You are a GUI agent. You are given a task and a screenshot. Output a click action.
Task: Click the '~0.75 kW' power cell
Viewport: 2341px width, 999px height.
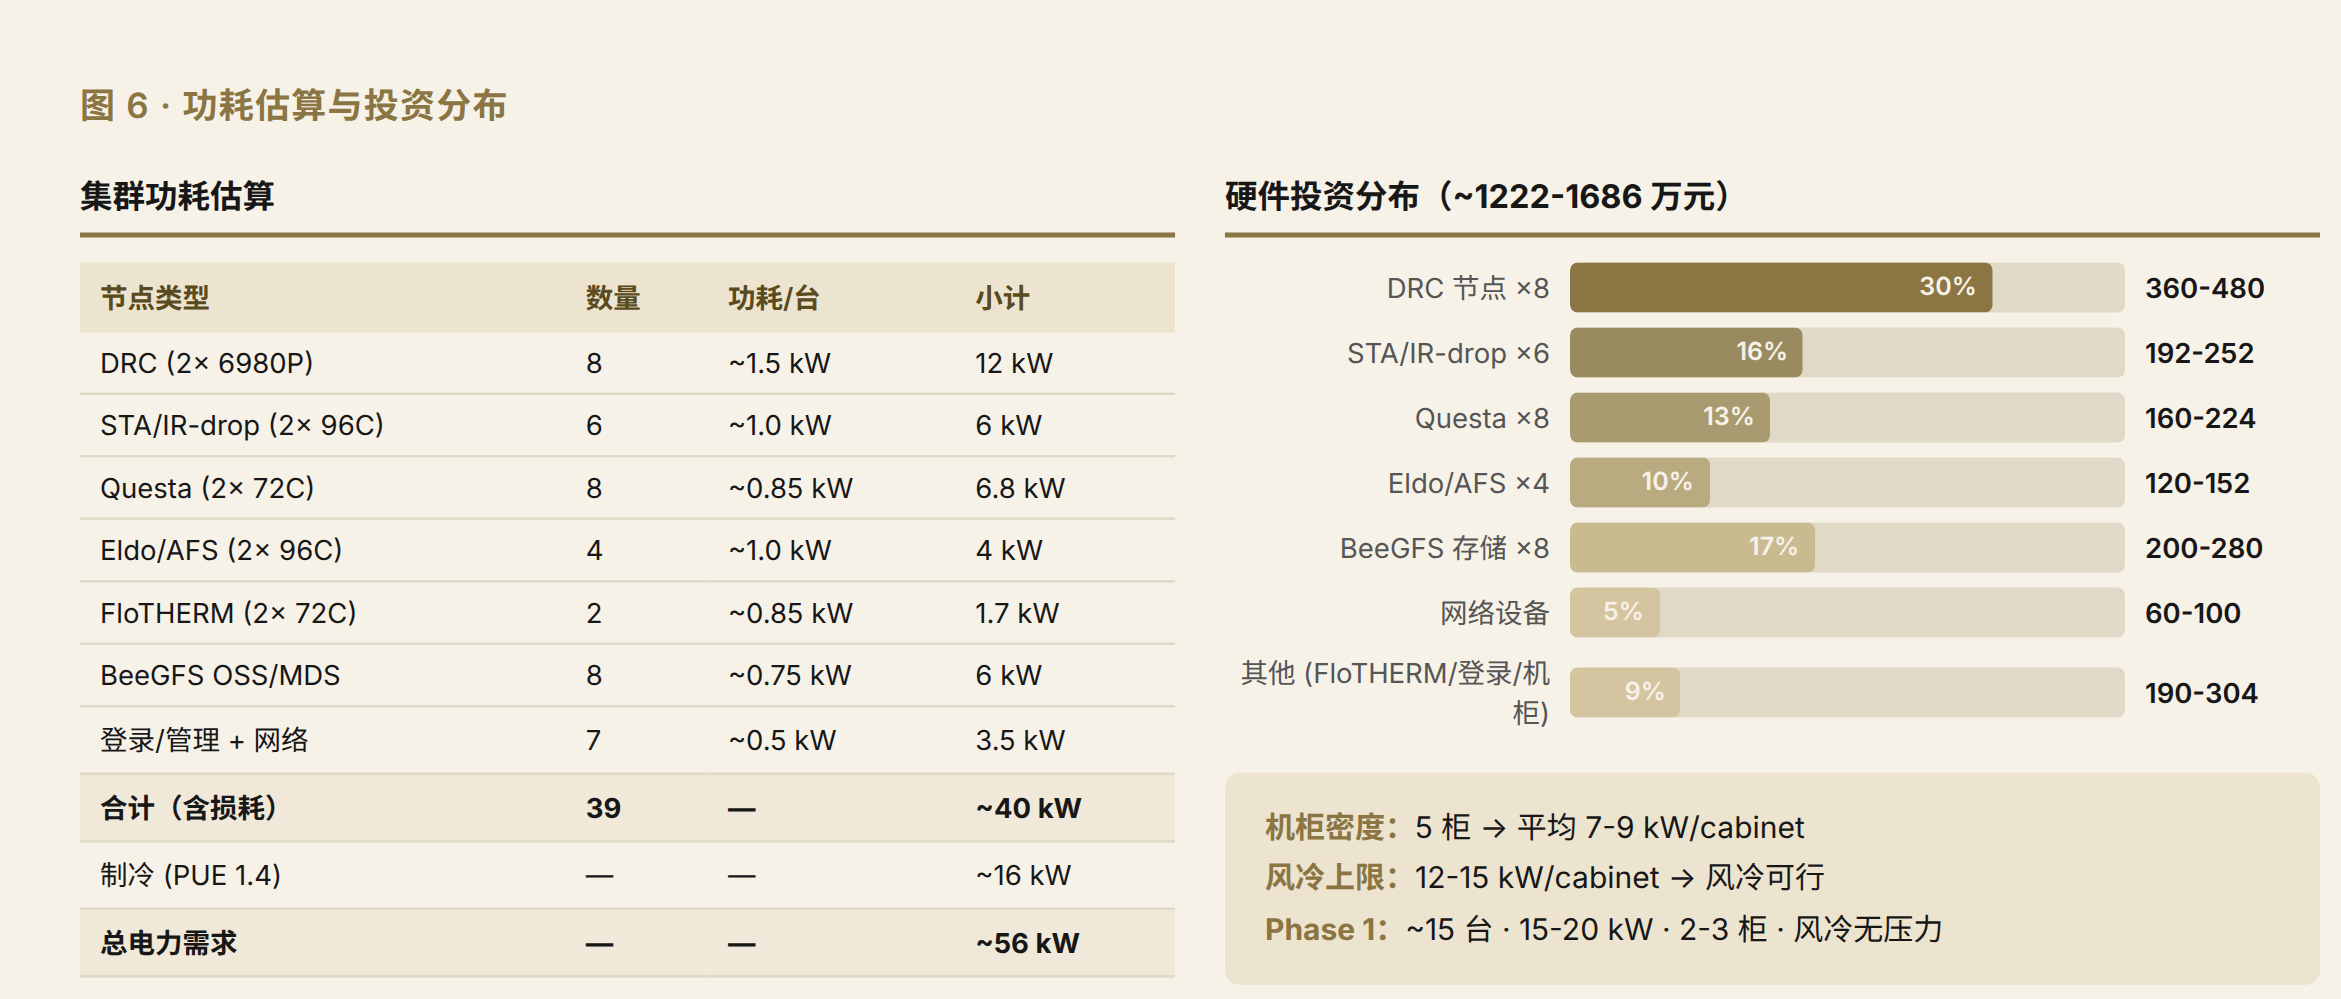pos(790,675)
